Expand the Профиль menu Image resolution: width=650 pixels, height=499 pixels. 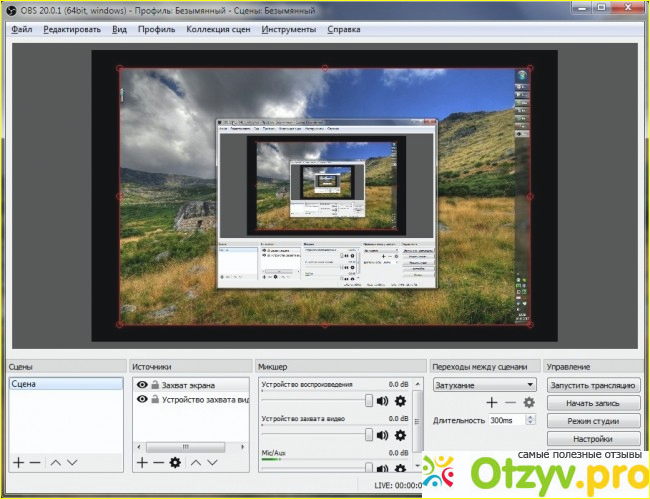pyautogui.click(x=157, y=29)
